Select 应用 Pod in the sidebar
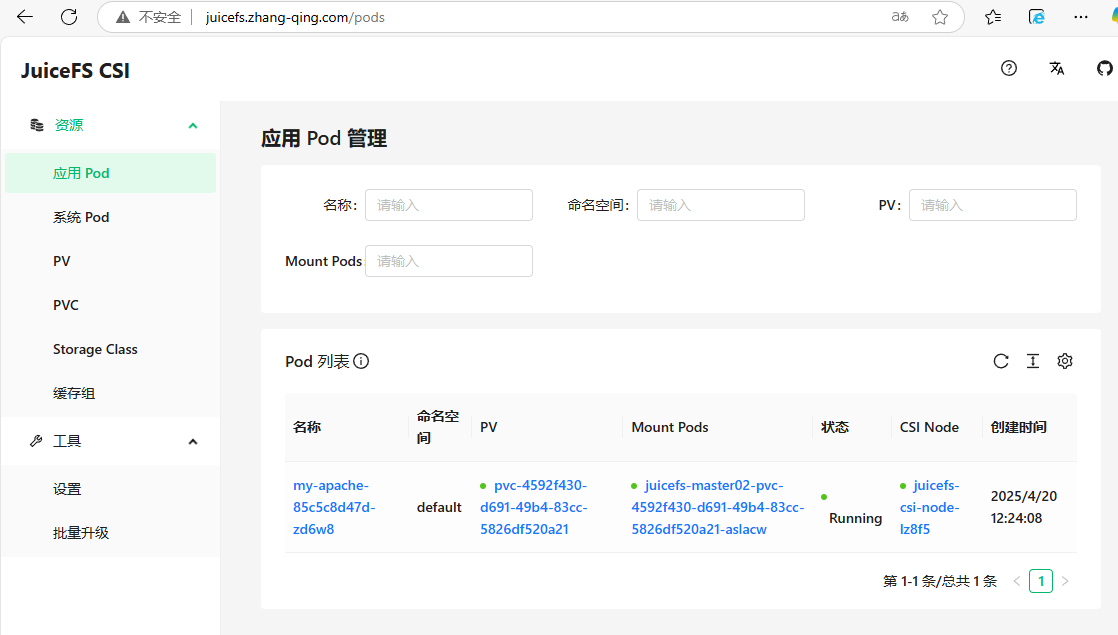1118x635 pixels. (x=111, y=173)
